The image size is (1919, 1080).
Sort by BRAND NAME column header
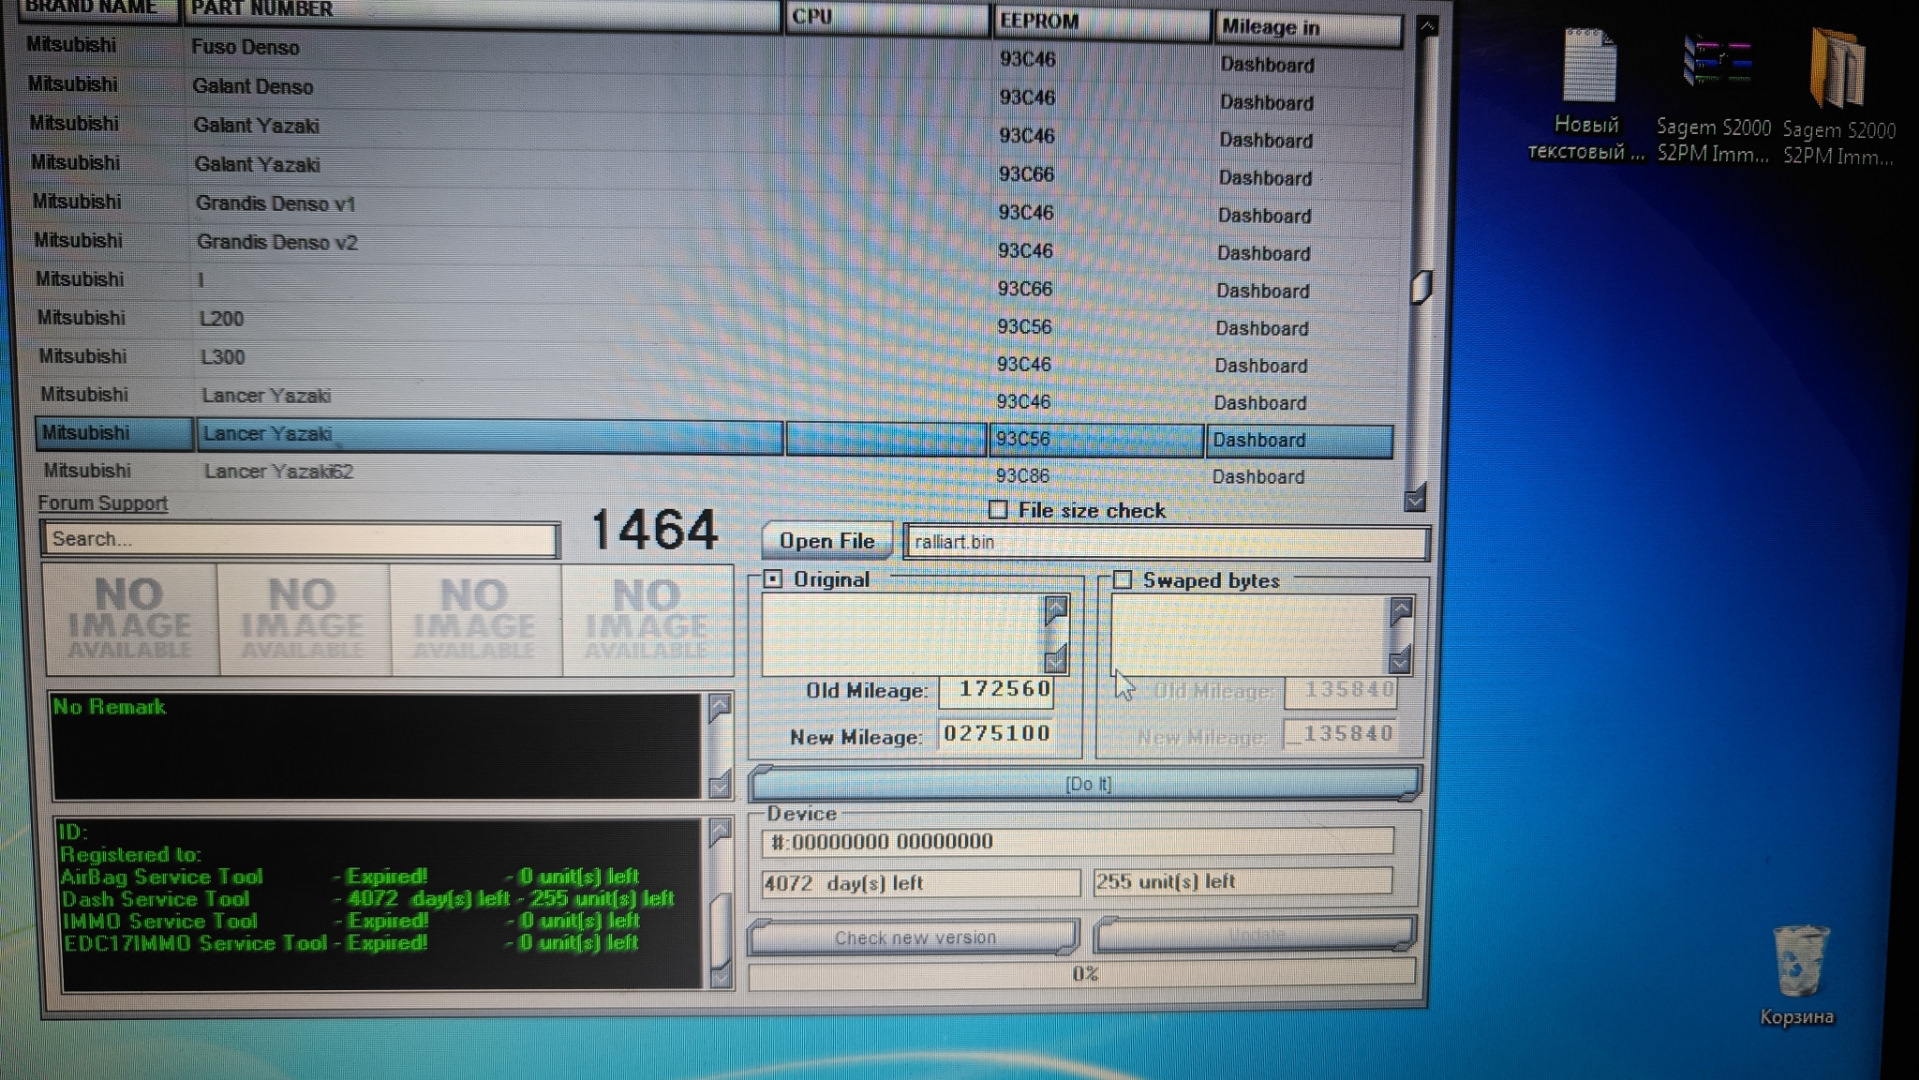97,9
